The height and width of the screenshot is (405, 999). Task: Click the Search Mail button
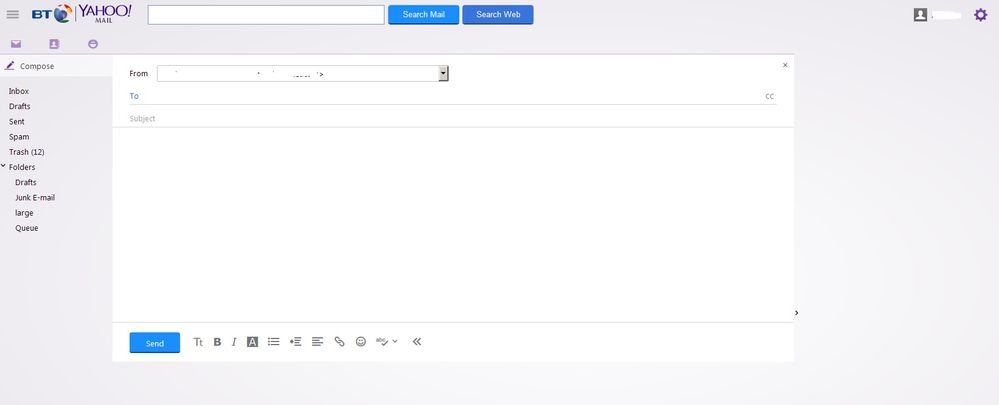[x=424, y=15]
